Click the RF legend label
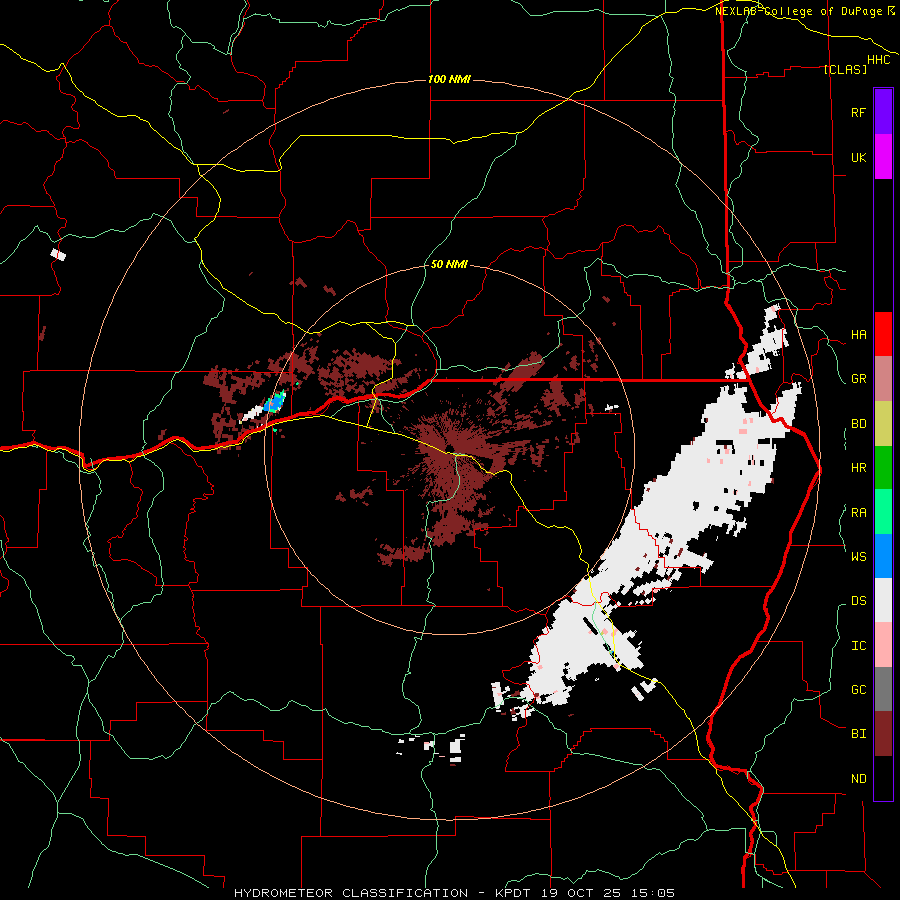The width and height of the screenshot is (900, 900). 858,112
